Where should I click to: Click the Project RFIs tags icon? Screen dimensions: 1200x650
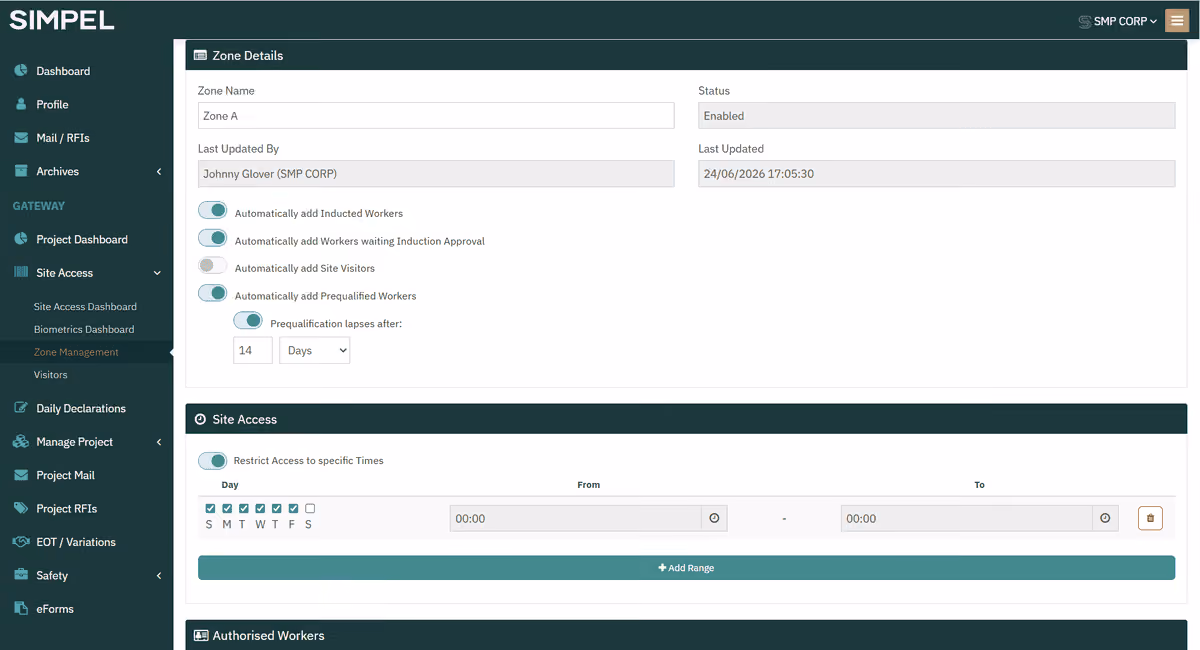point(20,508)
